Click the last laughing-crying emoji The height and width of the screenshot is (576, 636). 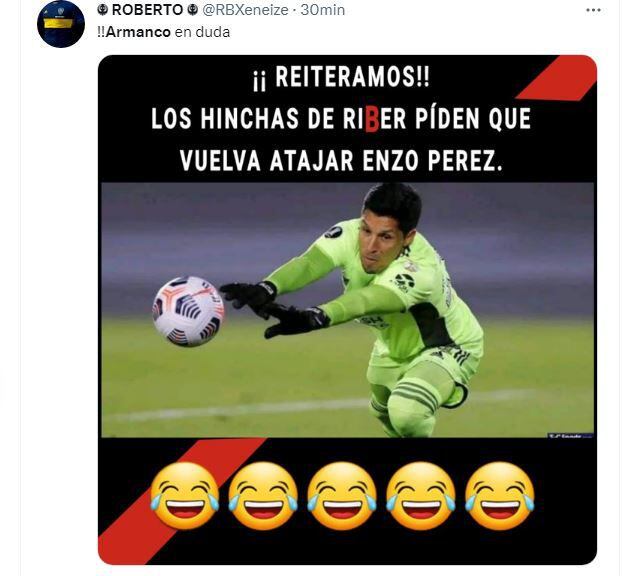(500, 496)
